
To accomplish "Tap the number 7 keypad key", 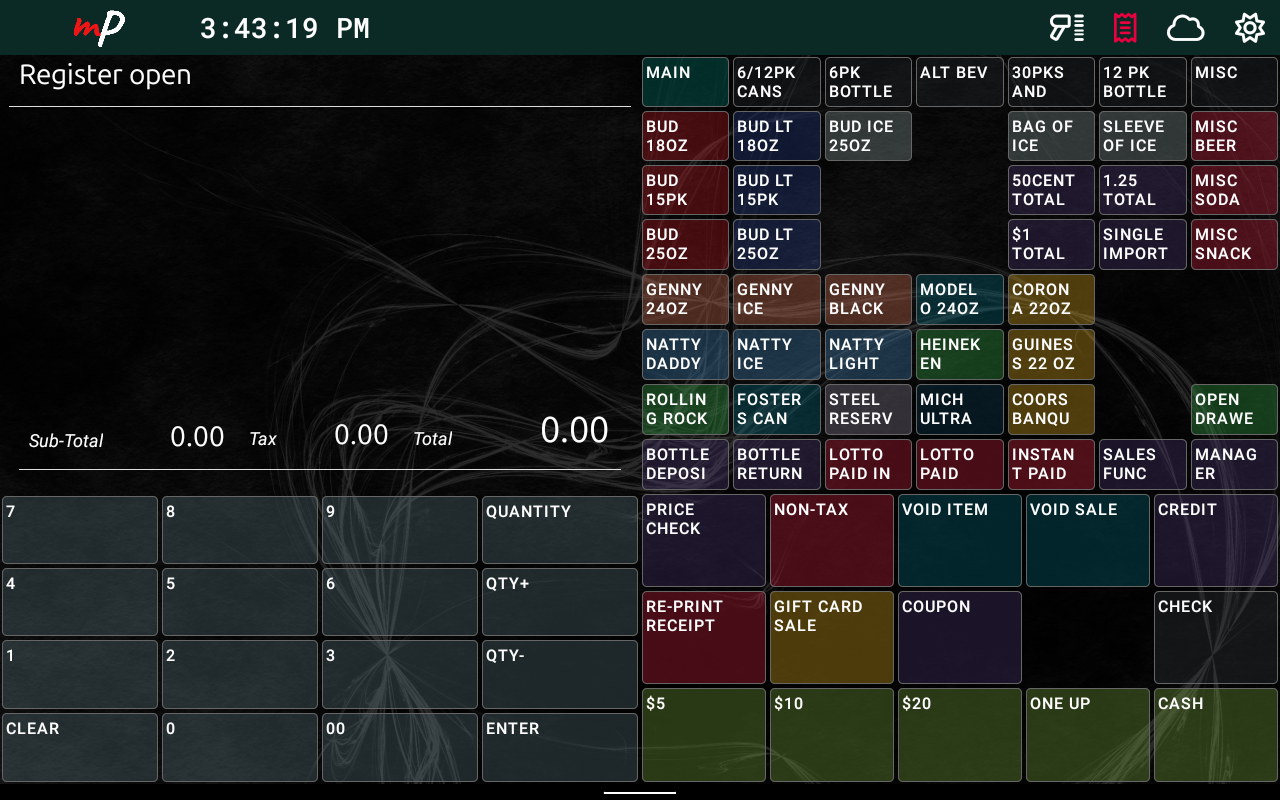I will point(80,530).
